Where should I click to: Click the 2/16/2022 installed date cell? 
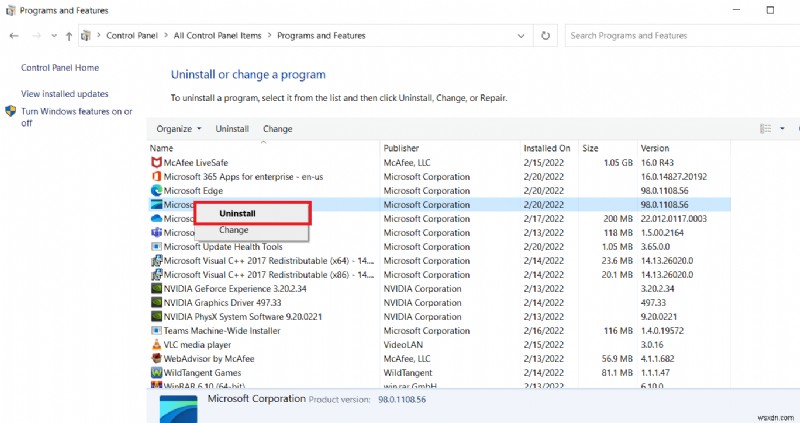coord(543,331)
